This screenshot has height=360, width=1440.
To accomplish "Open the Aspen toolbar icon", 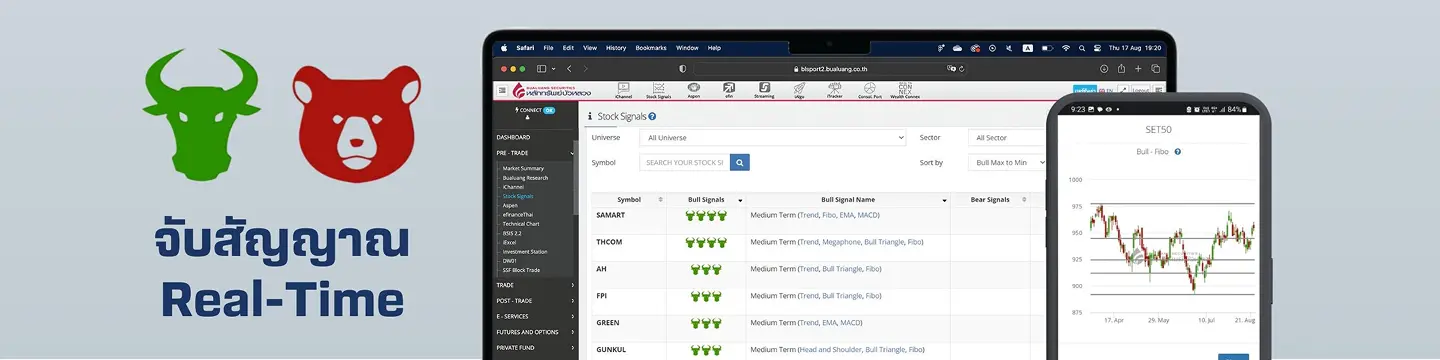I will [693, 90].
